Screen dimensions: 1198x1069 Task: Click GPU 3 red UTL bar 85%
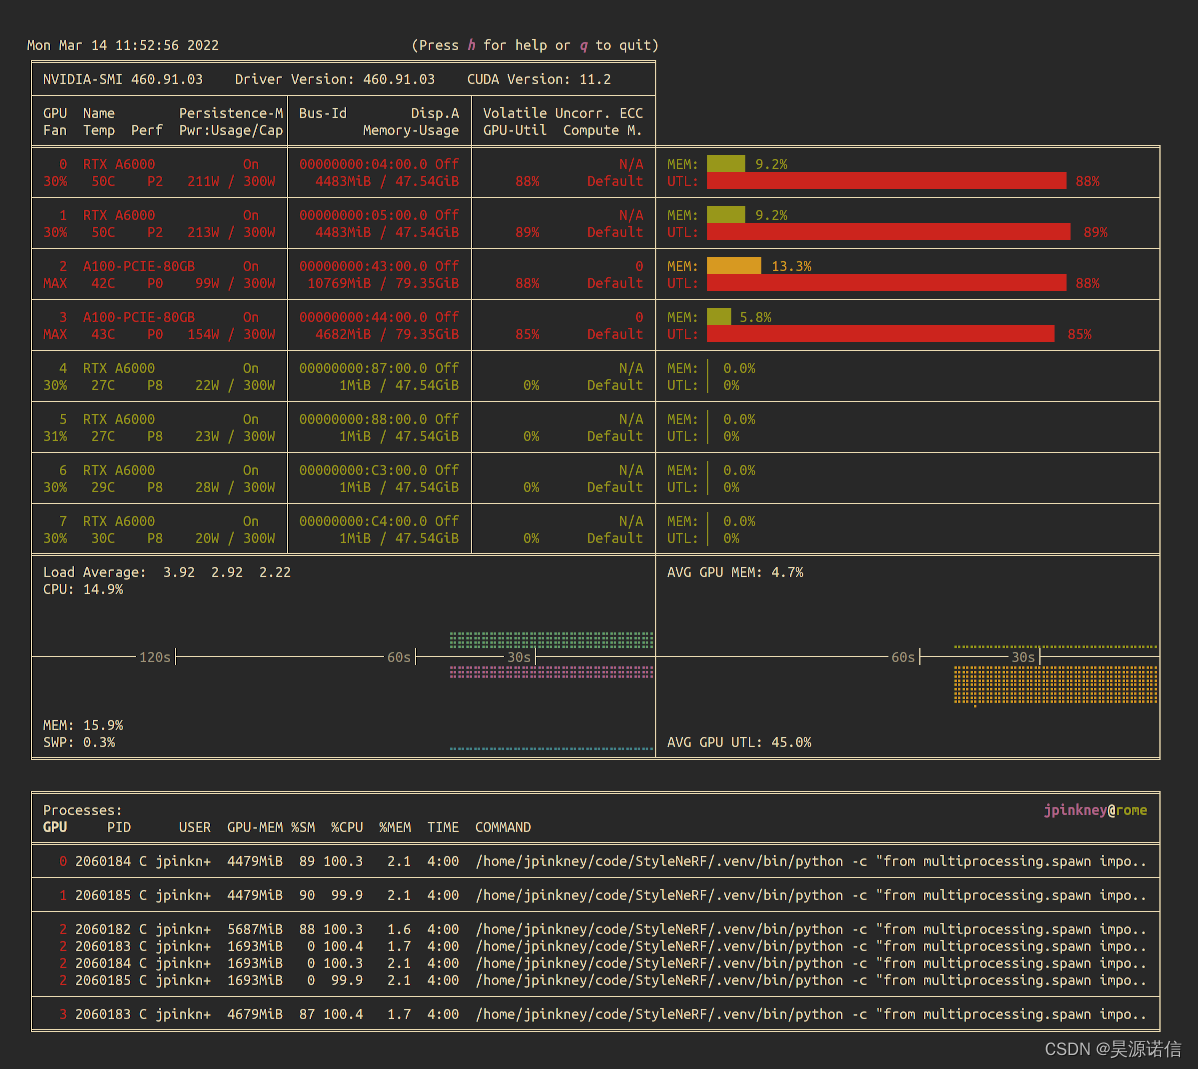(880, 334)
